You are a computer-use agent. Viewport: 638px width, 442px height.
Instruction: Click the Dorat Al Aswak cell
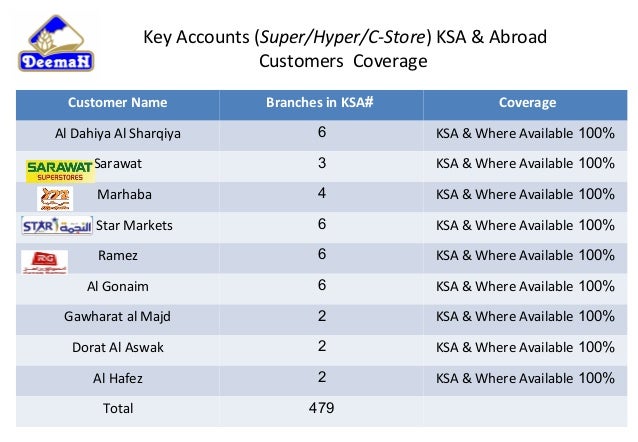point(118,348)
